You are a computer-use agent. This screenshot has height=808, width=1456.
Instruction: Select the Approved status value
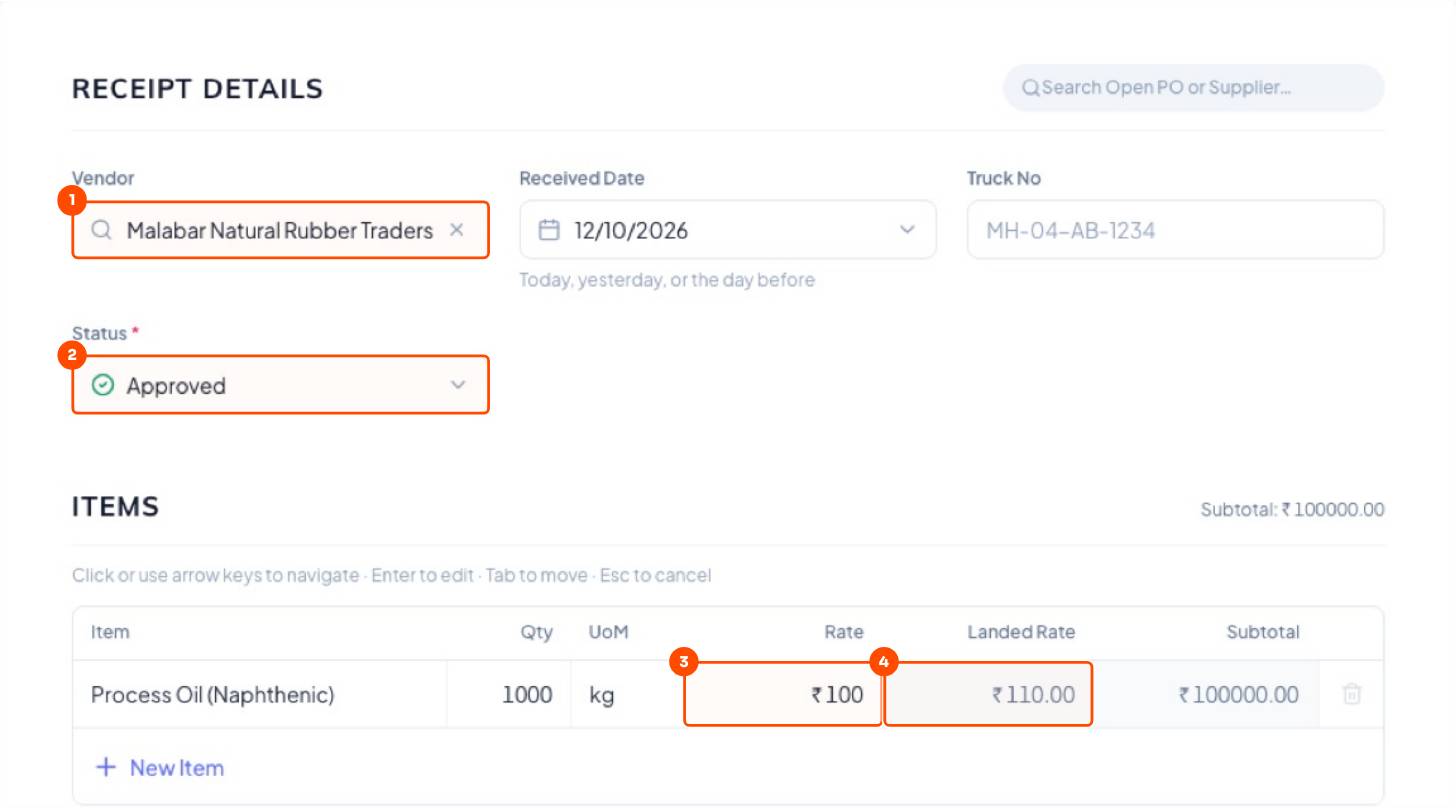tap(176, 386)
